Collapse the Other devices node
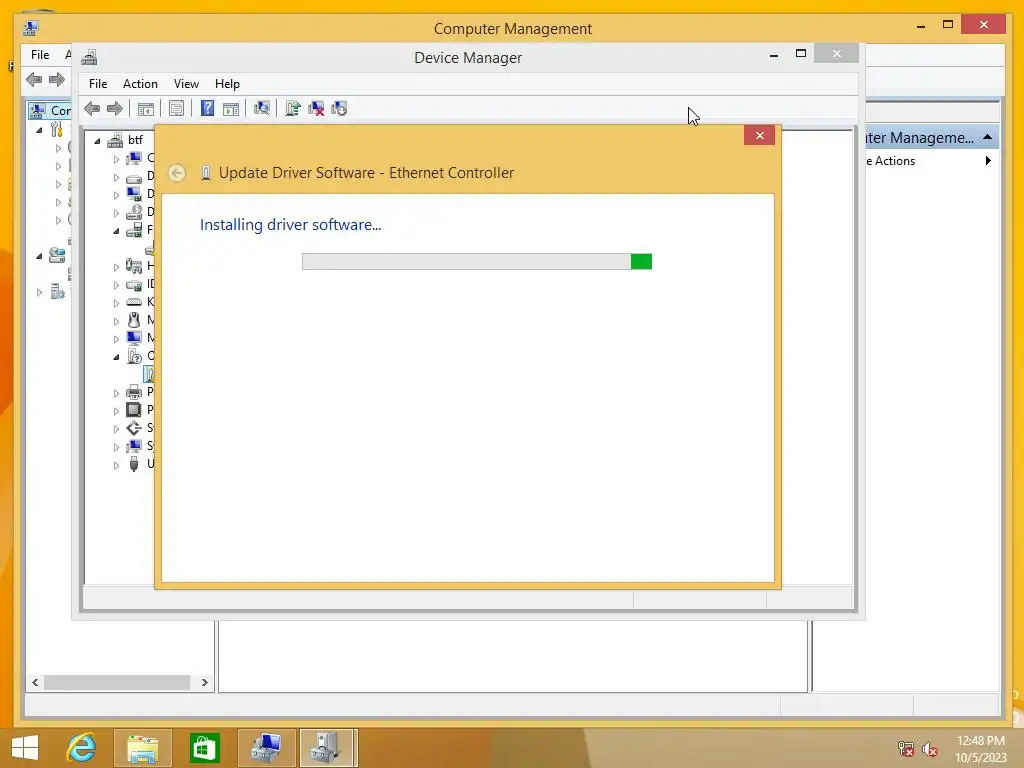The image size is (1024, 768). pos(116,357)
